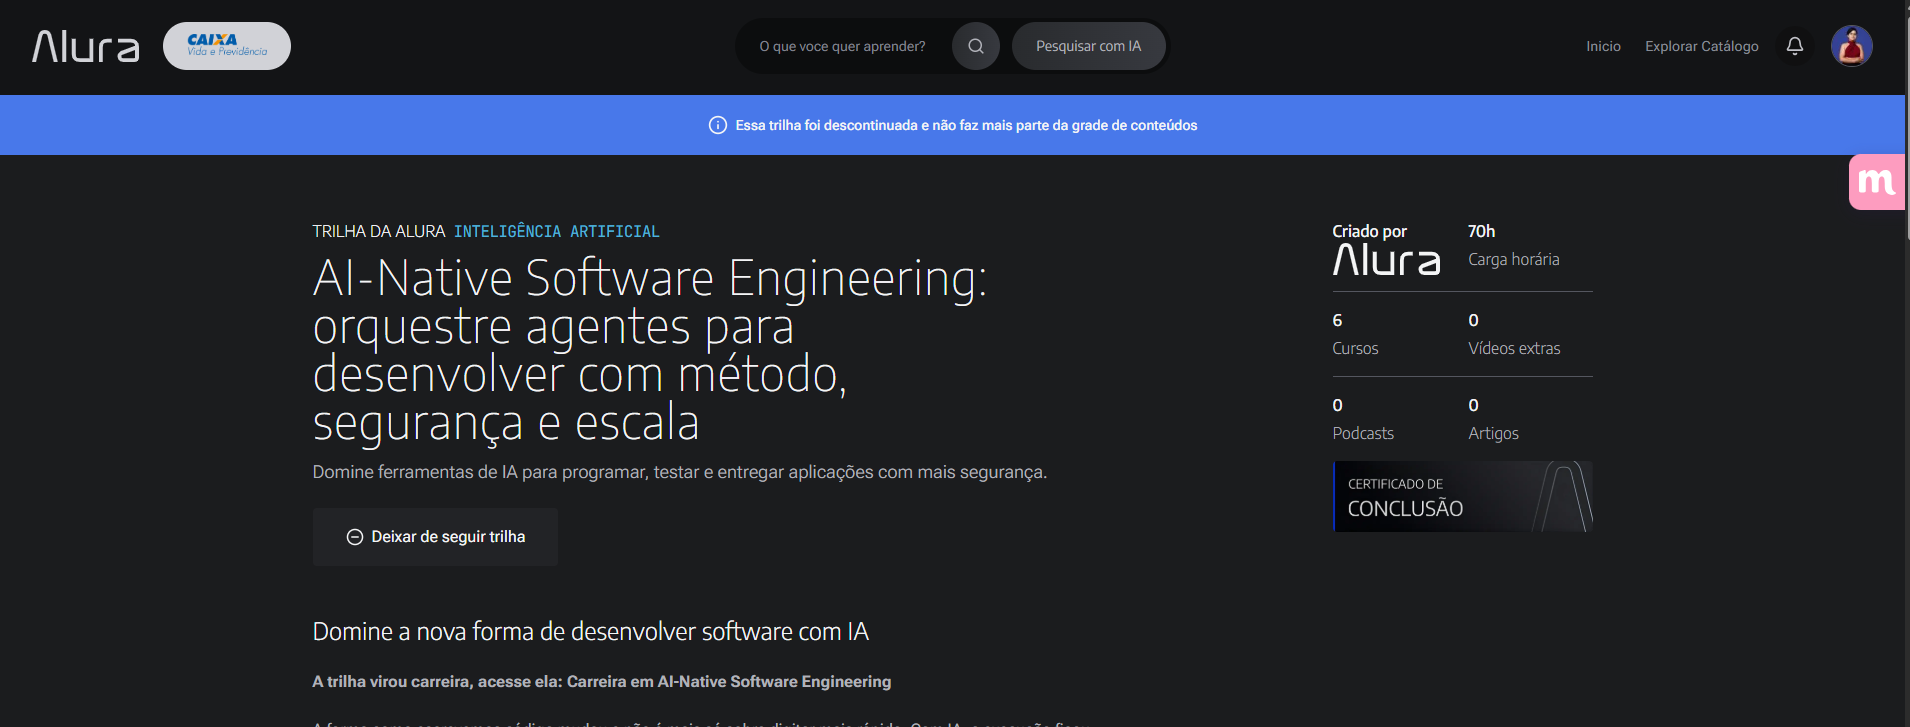Open user profile avatar
Screen dimensions: 1910x727
click(x=1852, y=46)
